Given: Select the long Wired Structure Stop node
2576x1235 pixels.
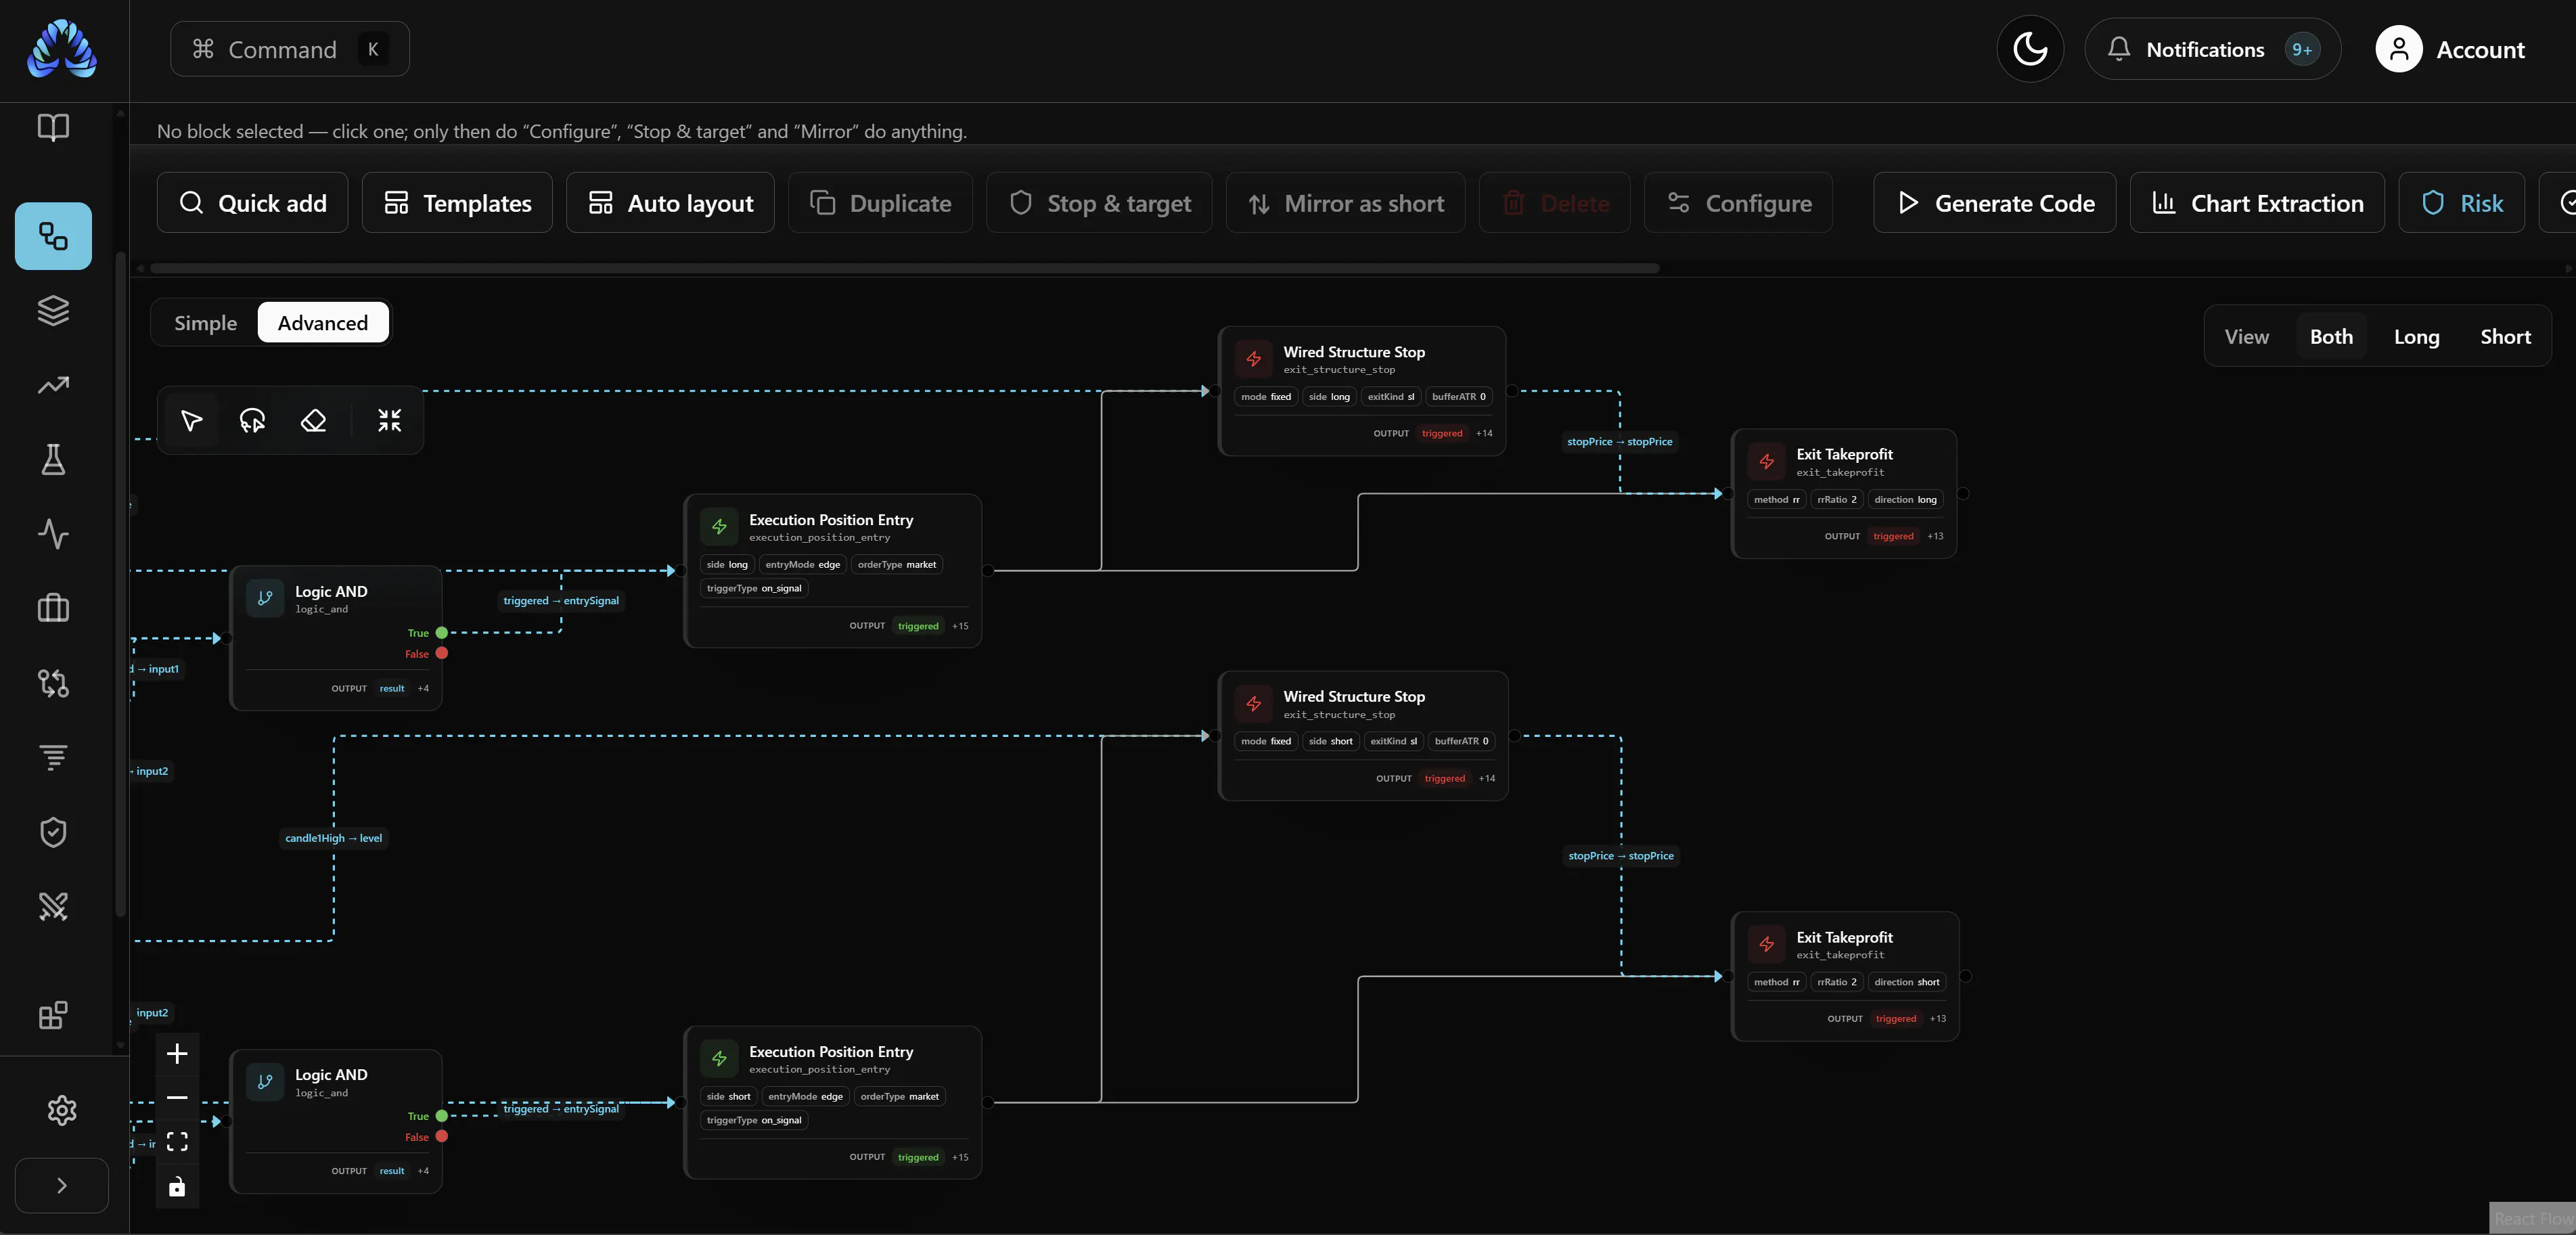Looking at the screenshot, I should tap(1362, 391).
